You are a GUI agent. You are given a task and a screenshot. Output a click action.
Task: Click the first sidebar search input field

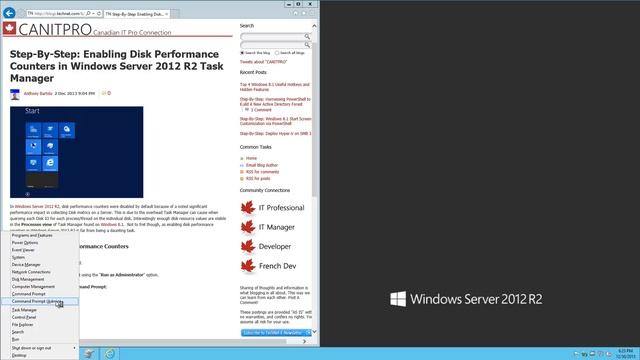point(272,37)
